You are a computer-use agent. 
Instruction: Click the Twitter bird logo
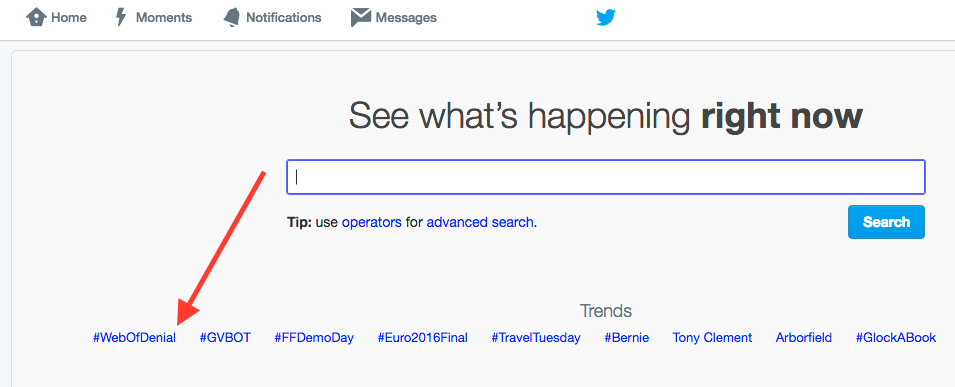[606, 18]
